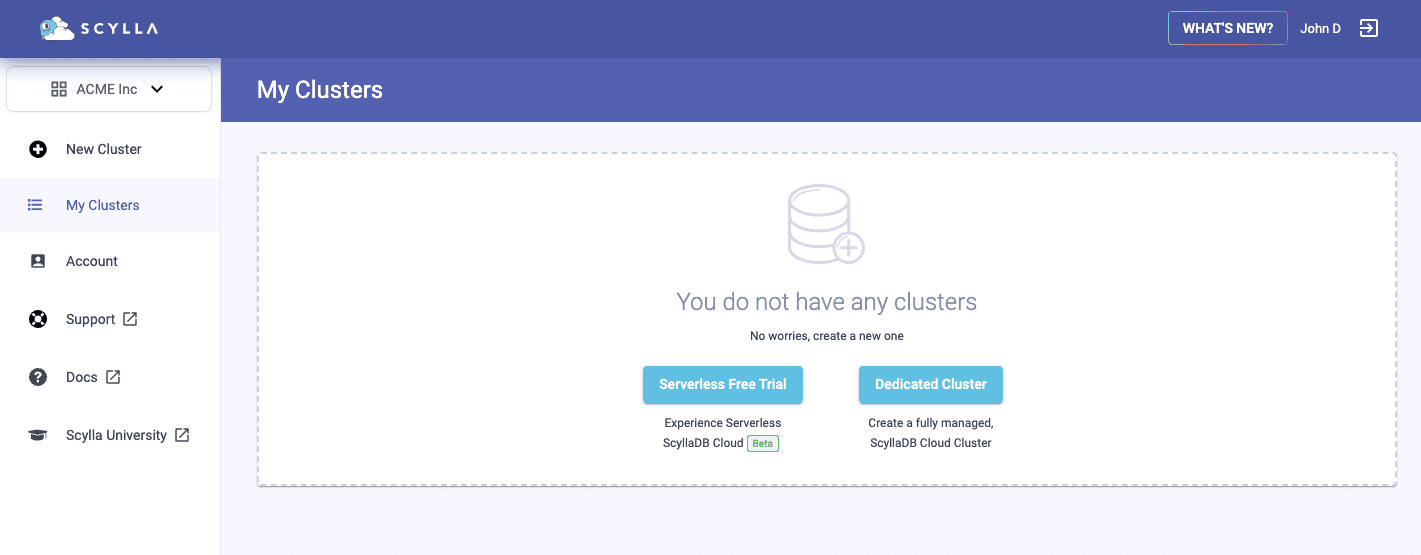The width and height of the screenshot is (1421, 555).
Task: Click the external link icon next to Support
Action: [130, 319]
